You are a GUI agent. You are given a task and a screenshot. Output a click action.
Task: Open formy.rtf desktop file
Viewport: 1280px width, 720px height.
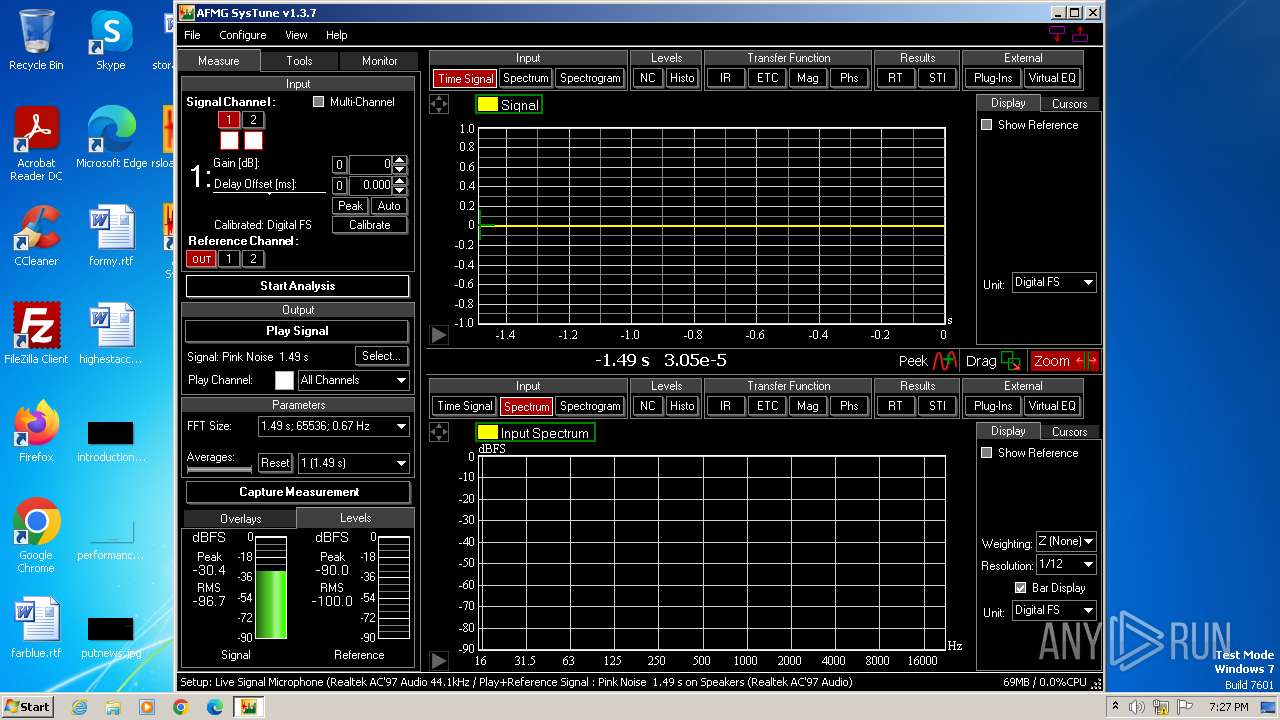[x=111, y=236]
